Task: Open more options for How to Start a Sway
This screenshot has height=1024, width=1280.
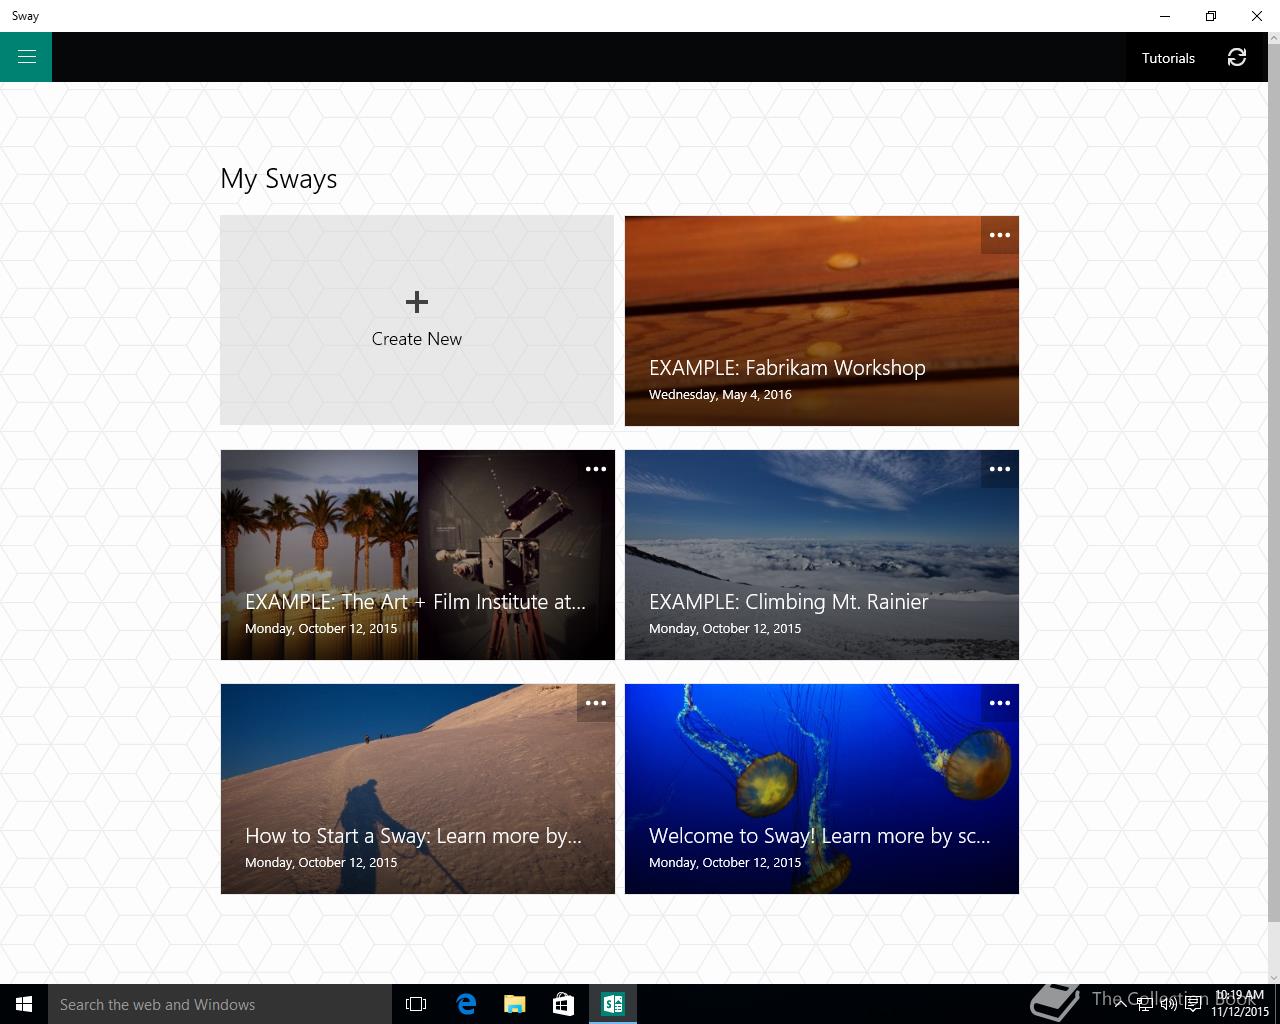Action: 596,703
